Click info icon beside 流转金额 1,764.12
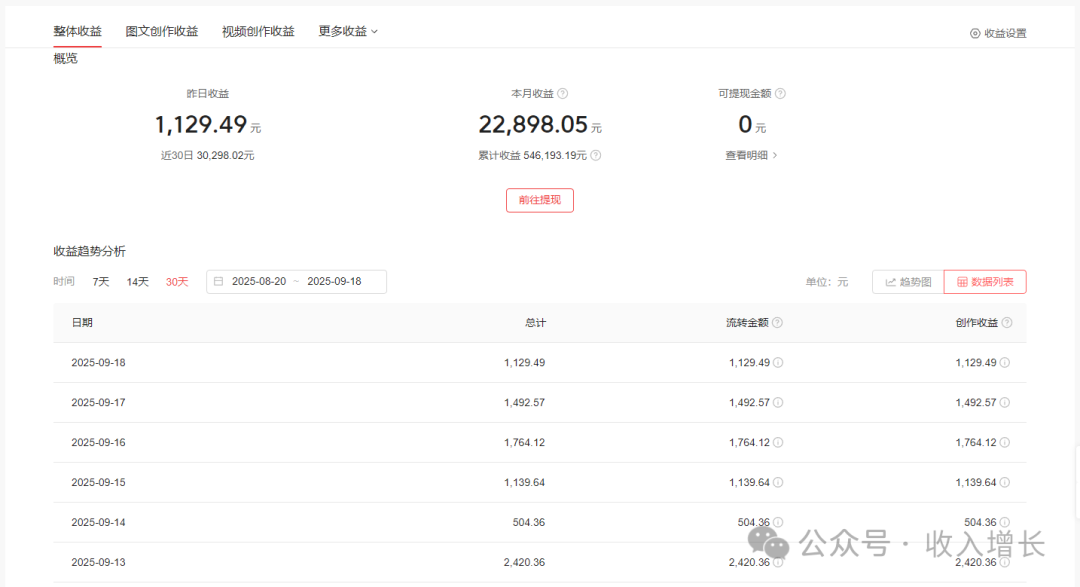1080x587 pixels. coord(778,442)
